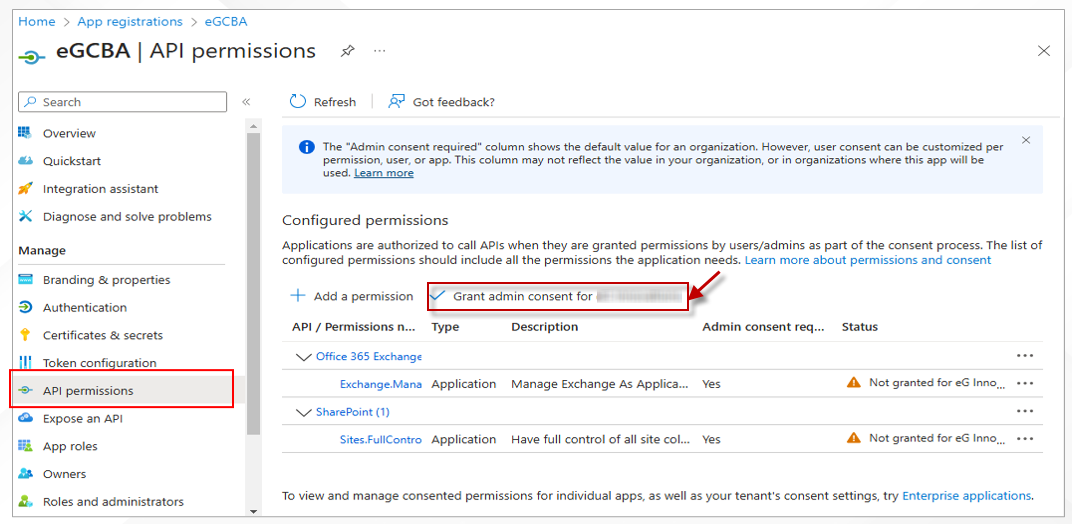
Task: Click the Integration assistant rocket icon
Action: 25,188
